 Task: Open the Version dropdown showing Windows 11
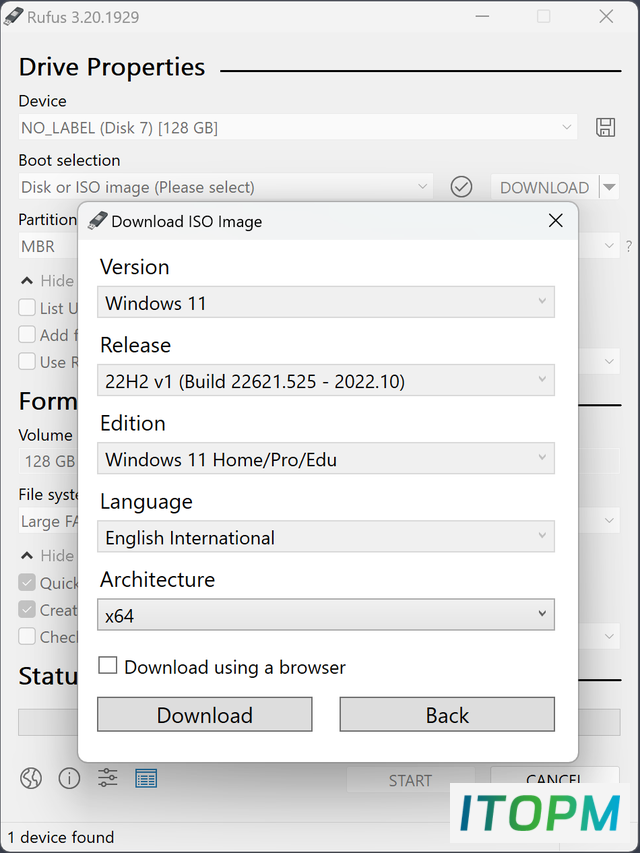326,302
